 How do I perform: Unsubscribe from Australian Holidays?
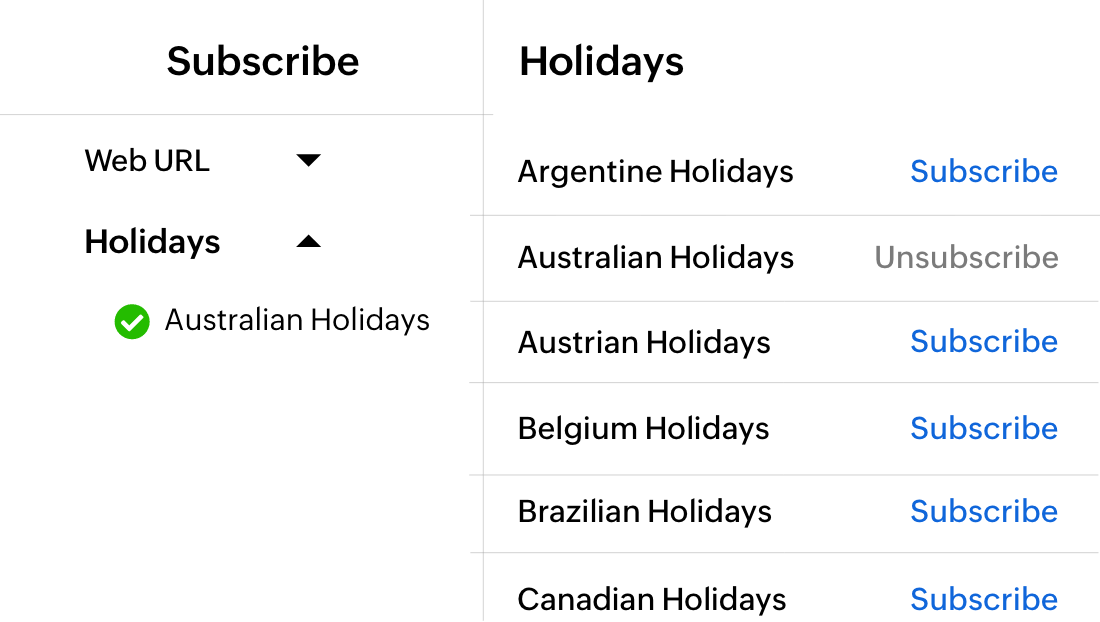click(x=965, y=258)
